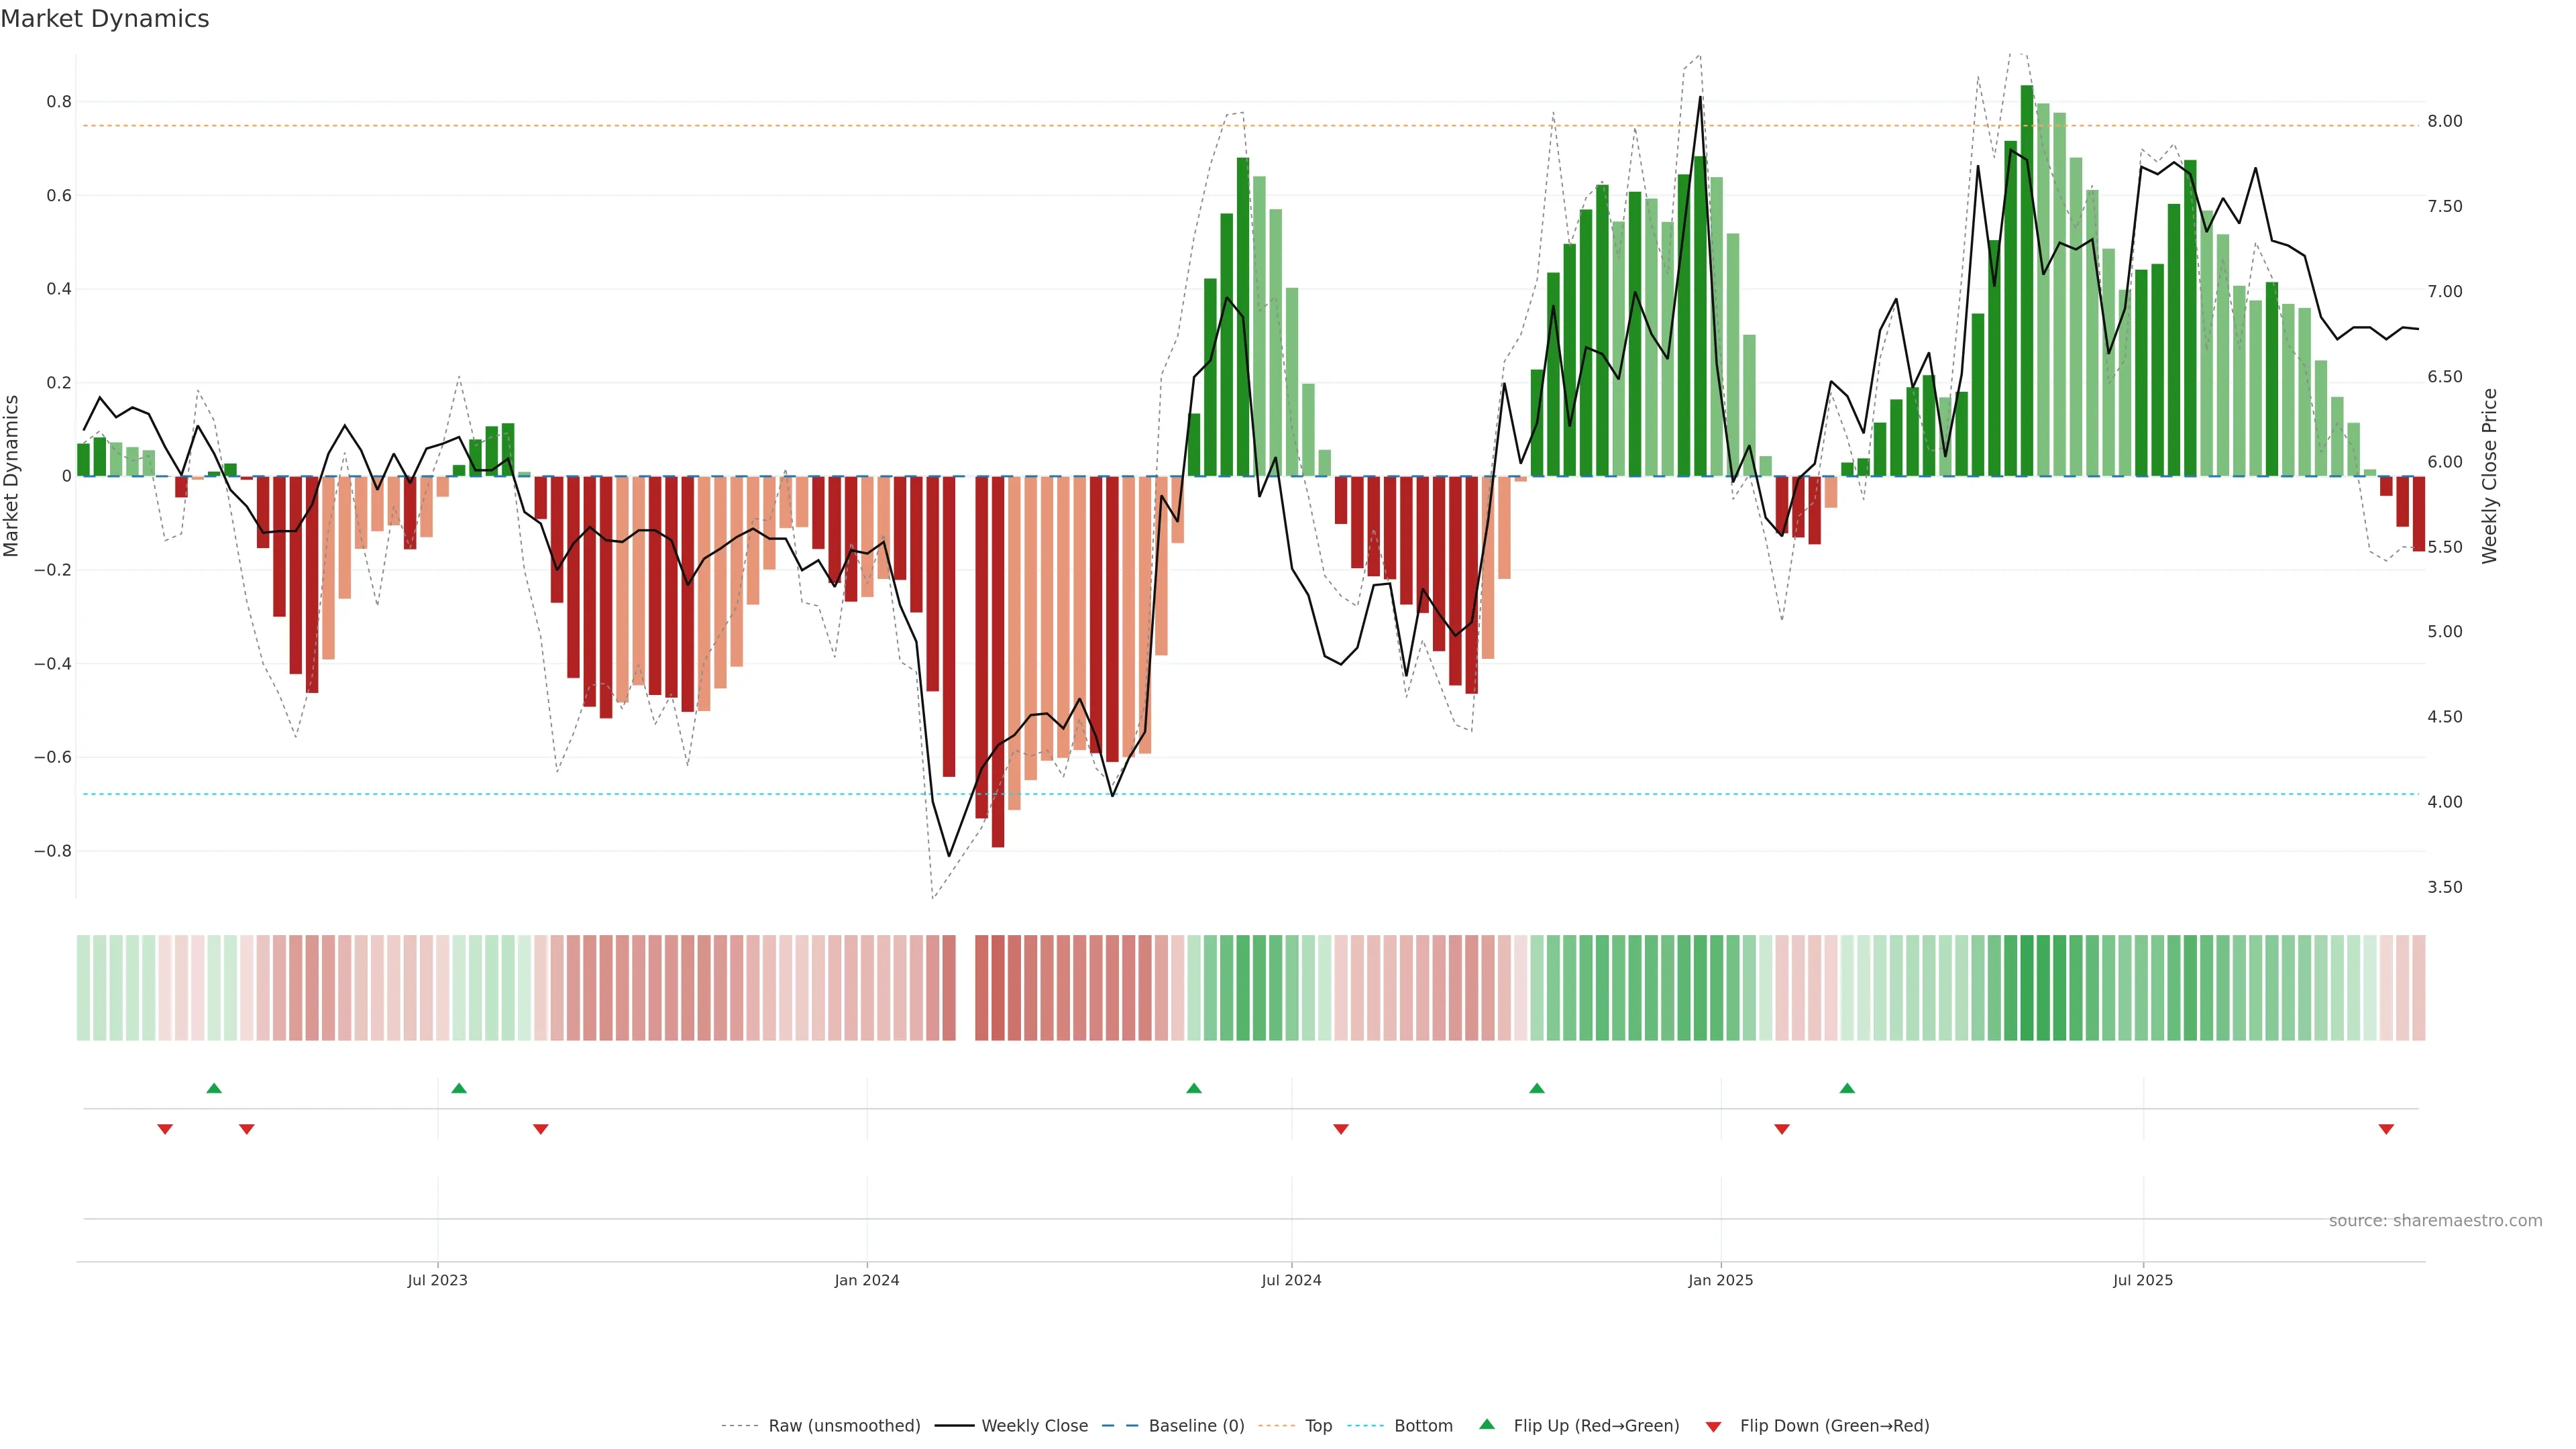Viewport: 2576px width, 1449px height.
Task: Toggle the Baseline (0) legend entry
Action: [1196, 1425]
